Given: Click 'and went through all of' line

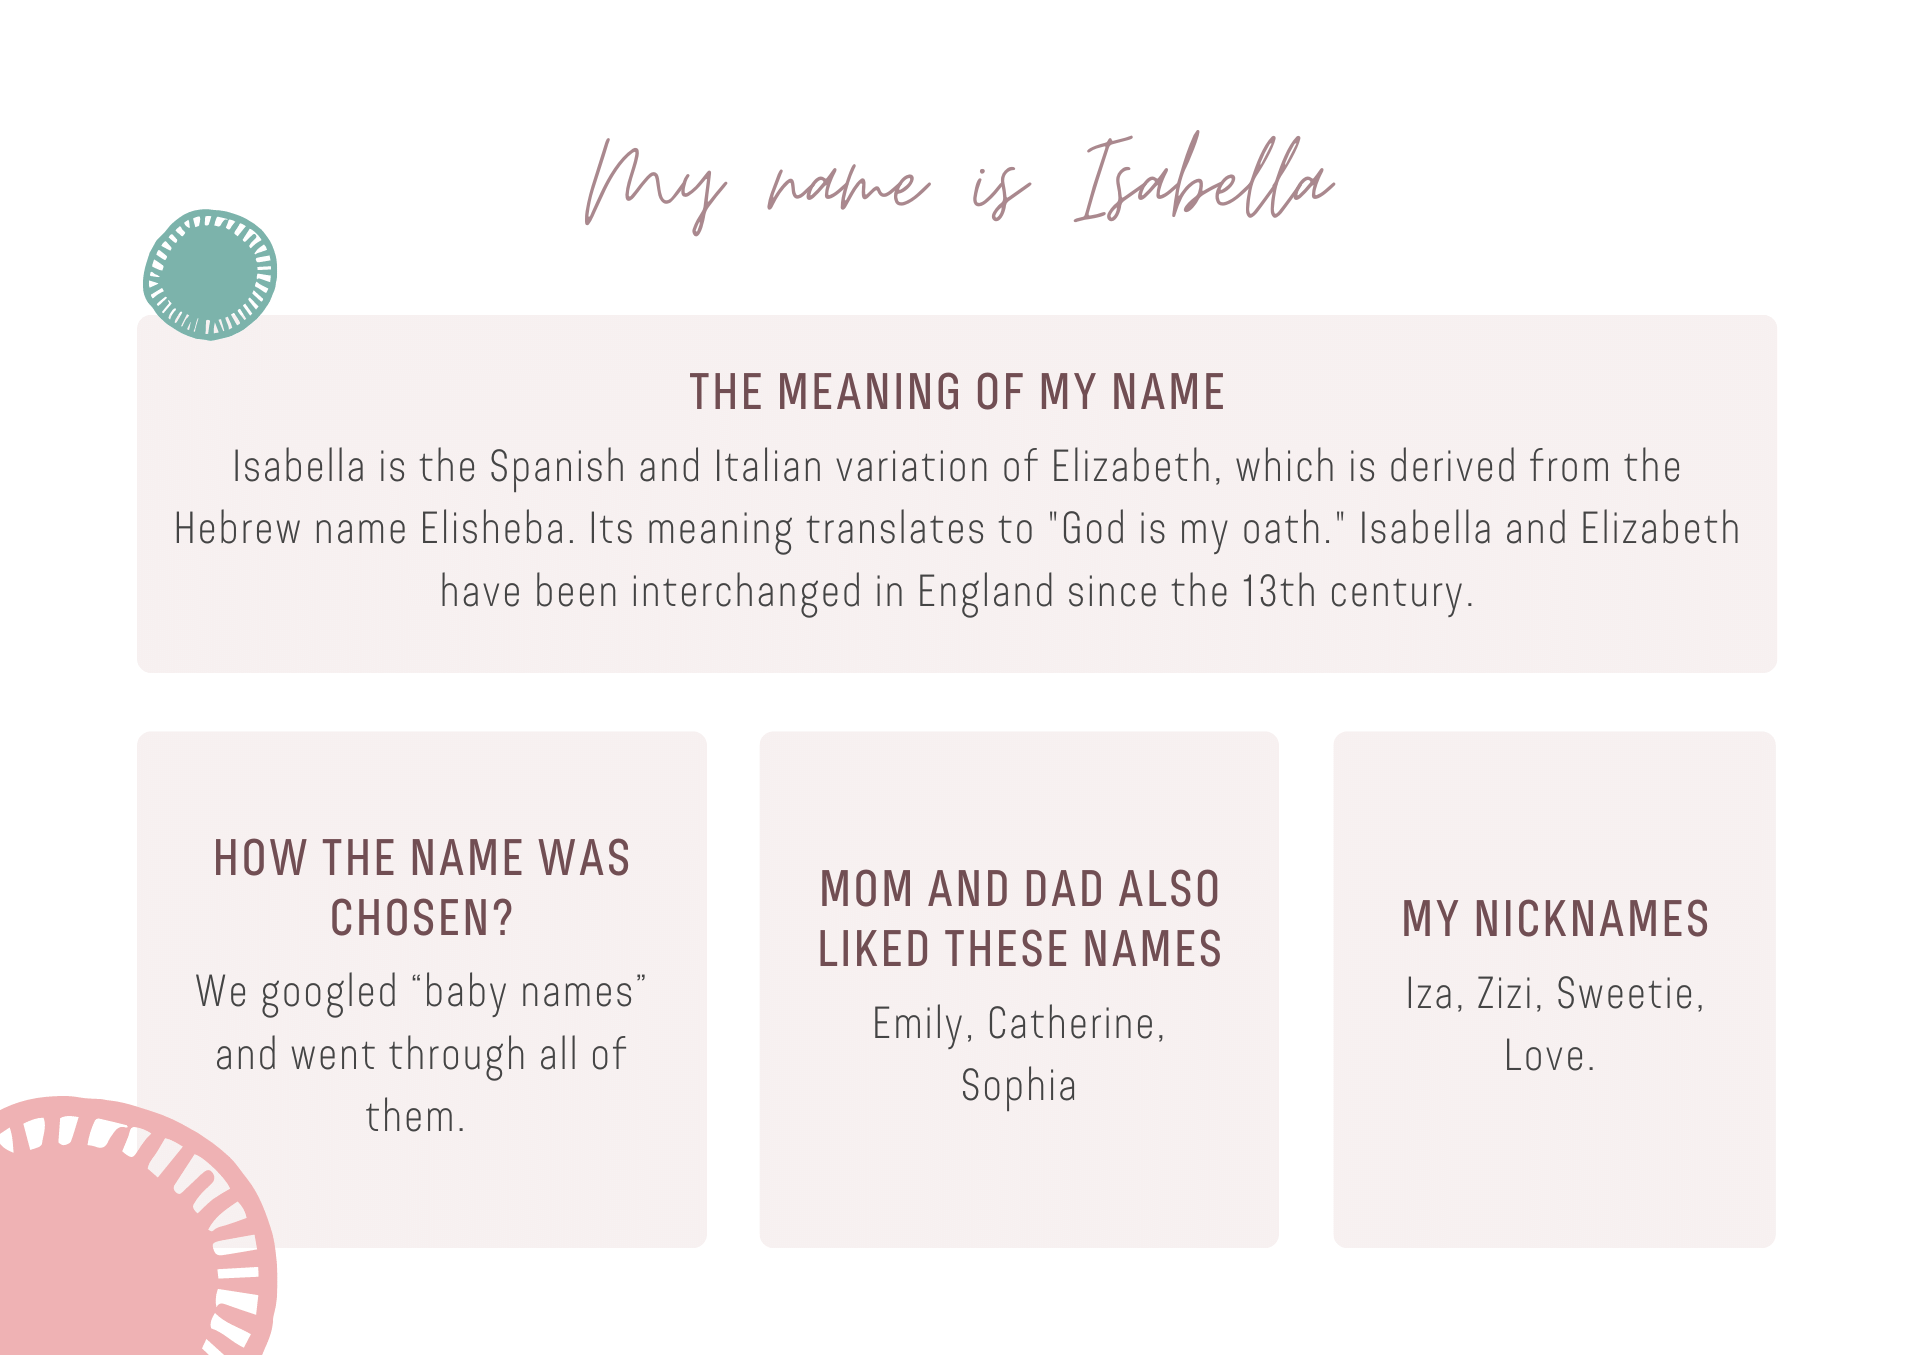Looking at the screenshot, I should (421, 1055).
